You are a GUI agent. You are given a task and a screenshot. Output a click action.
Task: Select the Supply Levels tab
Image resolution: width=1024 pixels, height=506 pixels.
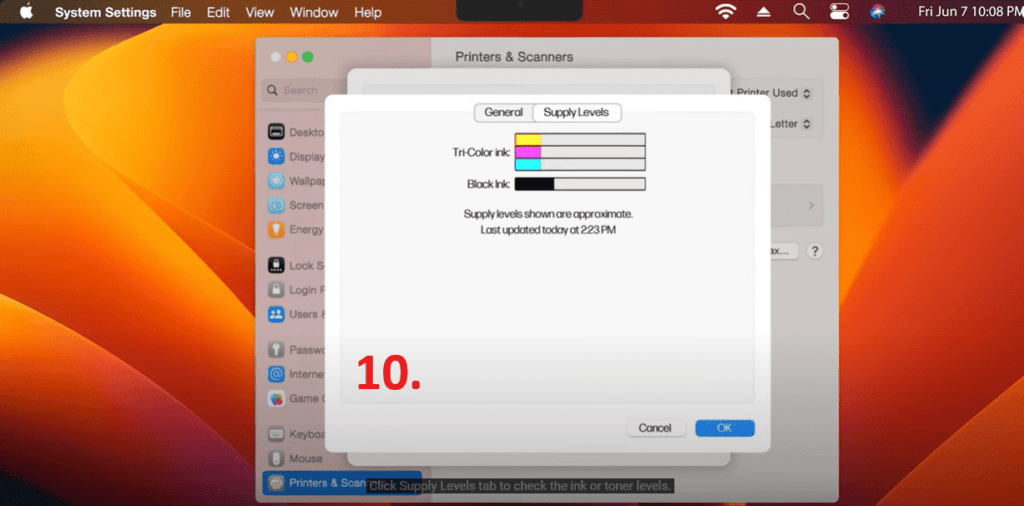(576, 113)
